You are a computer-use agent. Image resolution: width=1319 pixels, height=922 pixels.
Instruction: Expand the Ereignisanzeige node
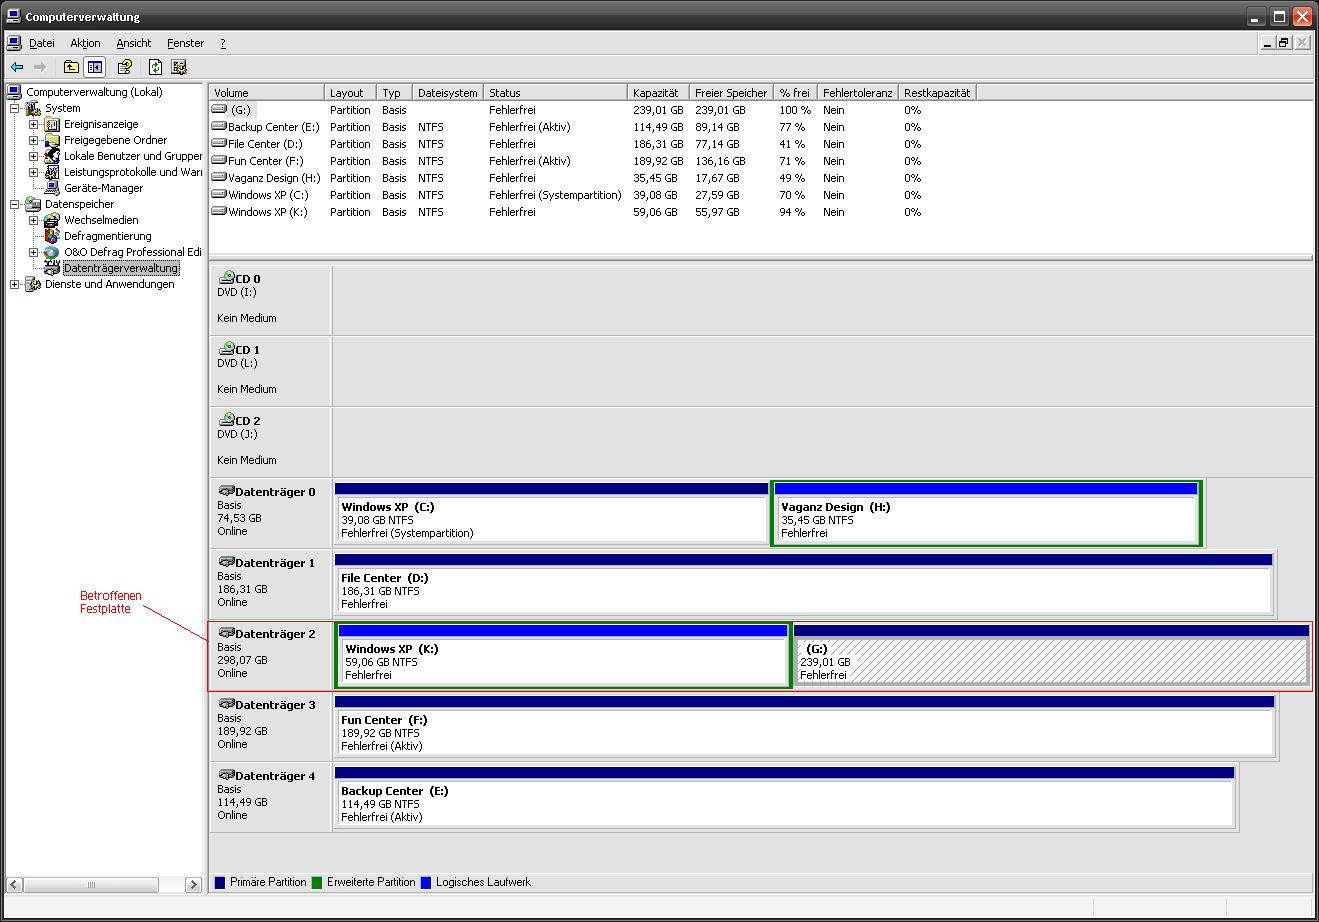pos(34,124)
